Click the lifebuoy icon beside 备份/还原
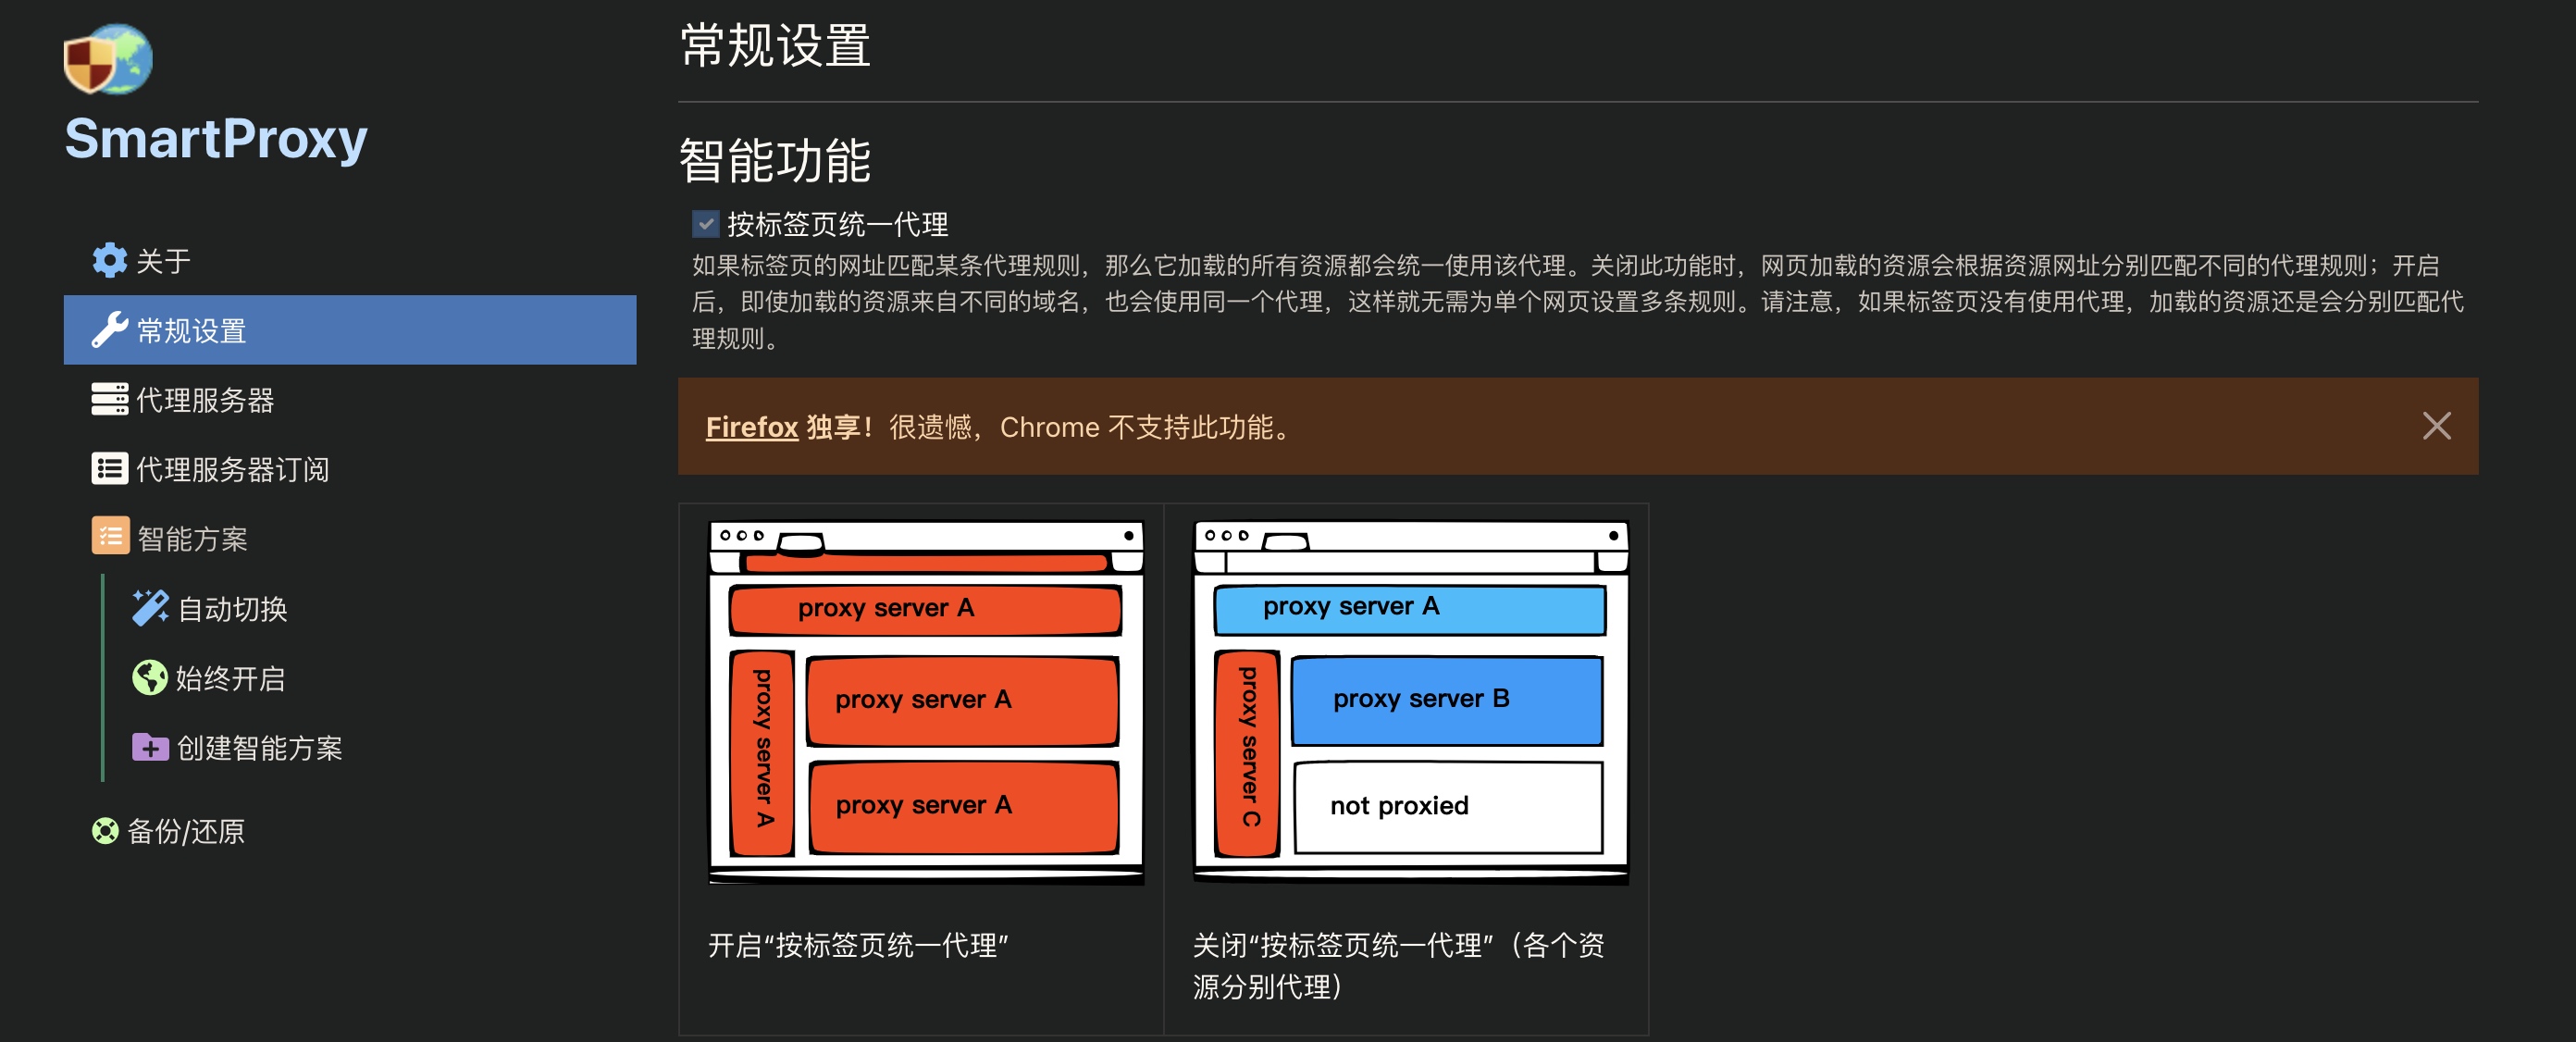Viewport: 2576px width, 1042px height. coord(105,830)
